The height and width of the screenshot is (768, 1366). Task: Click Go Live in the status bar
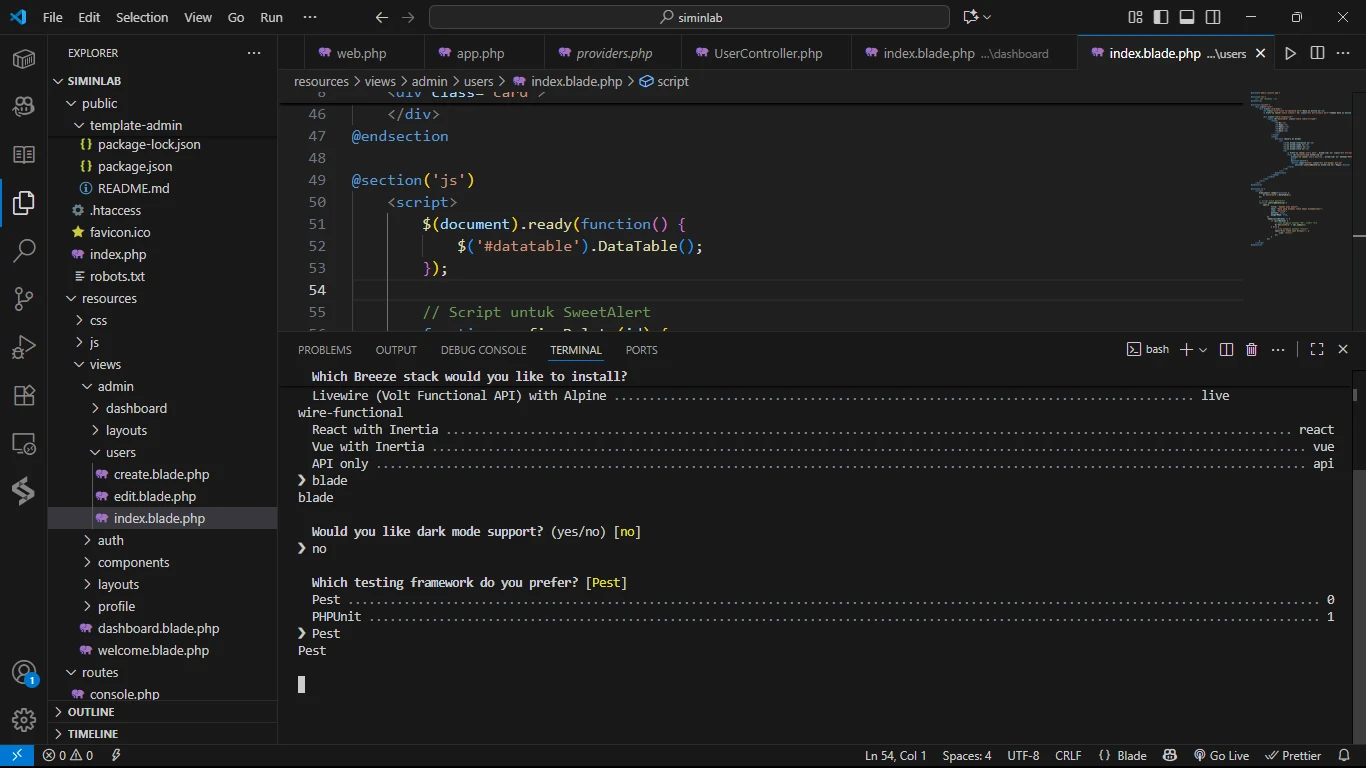click(x=1221, y=756)
